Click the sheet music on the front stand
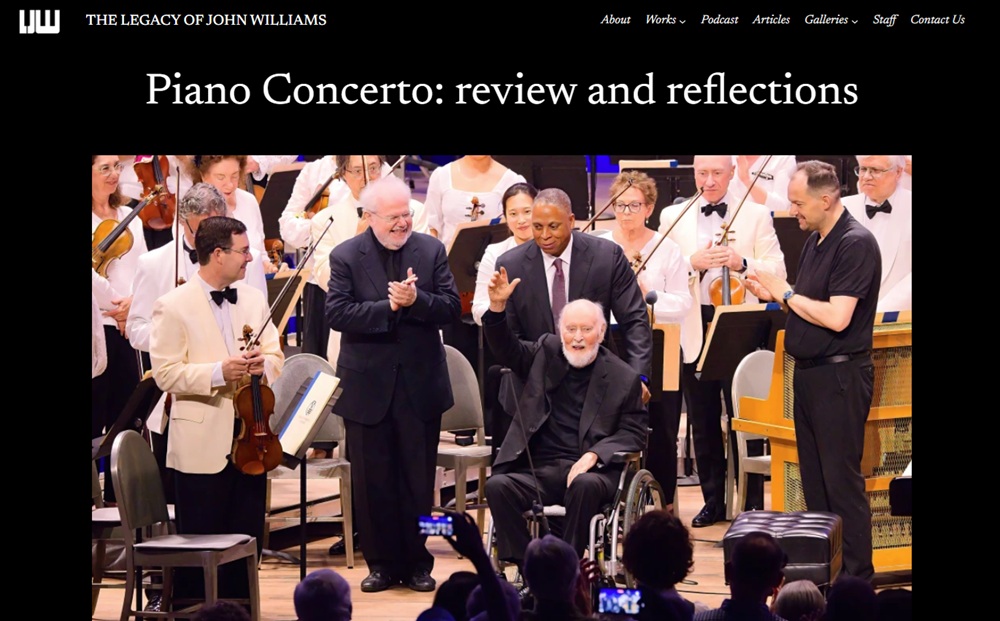The height and width of the screenshot is (621, 1000). pyautogui.click(x=309, y=413)
